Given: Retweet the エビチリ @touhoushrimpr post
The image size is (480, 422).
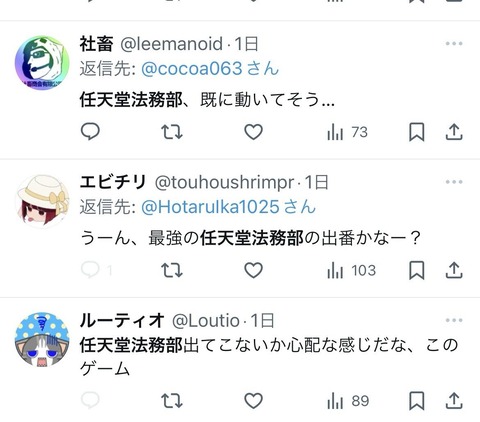Looking at the screenshot, I should 172,270.
